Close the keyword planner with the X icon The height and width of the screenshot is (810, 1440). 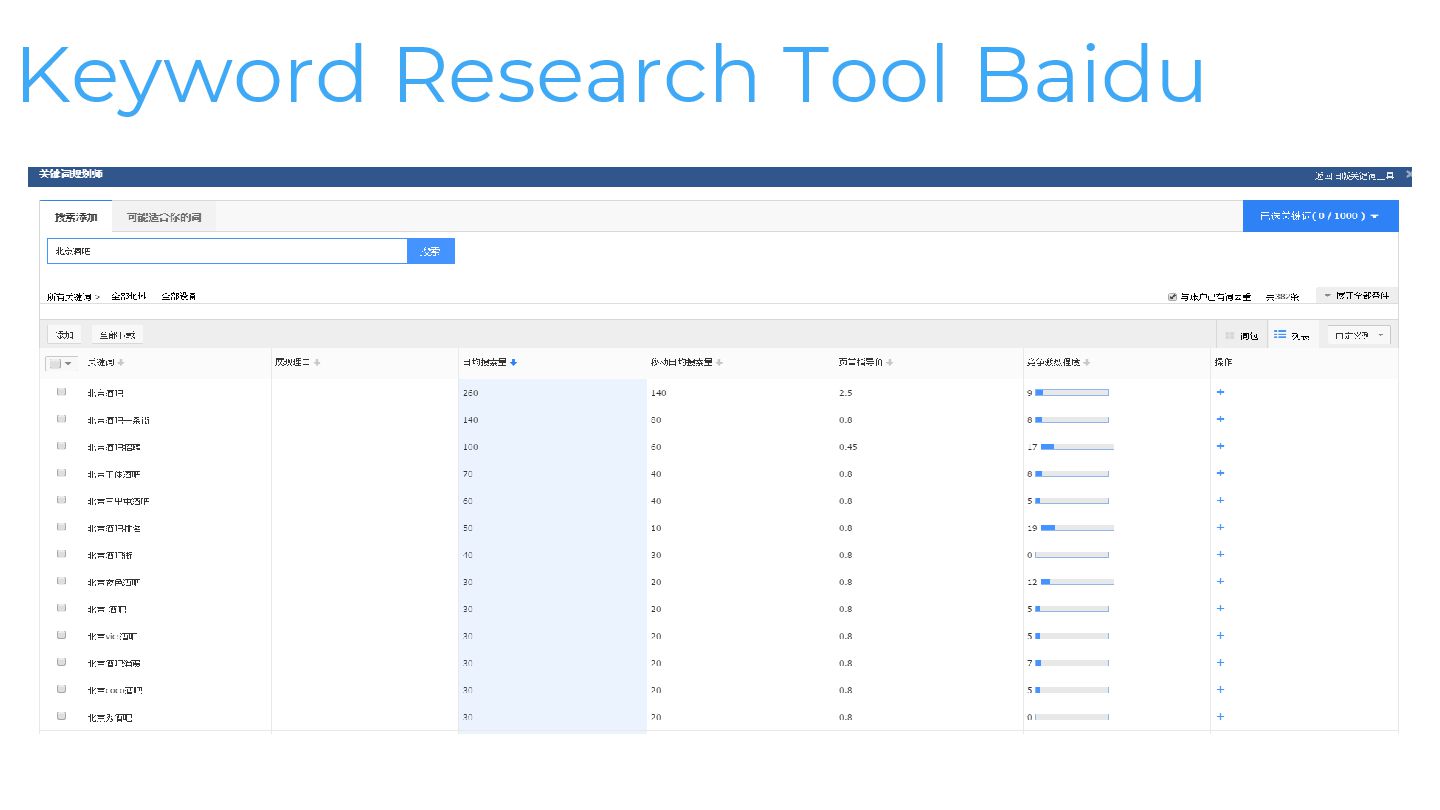tap(1408, 175)
